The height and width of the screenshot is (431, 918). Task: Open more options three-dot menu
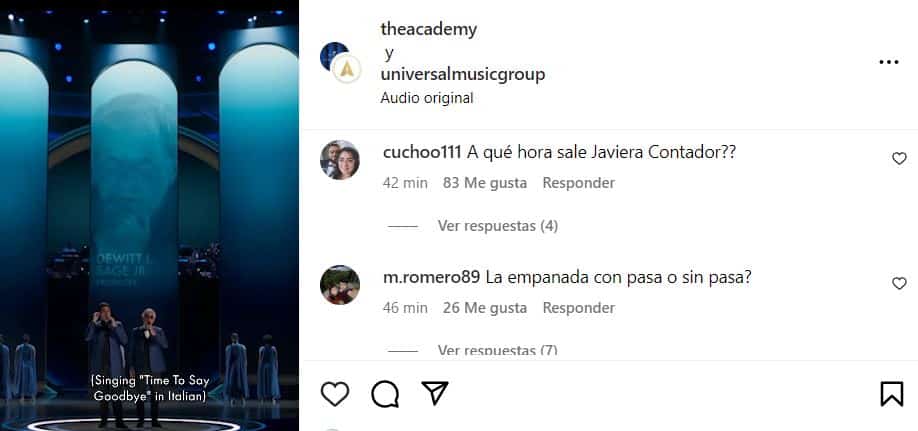889,62
